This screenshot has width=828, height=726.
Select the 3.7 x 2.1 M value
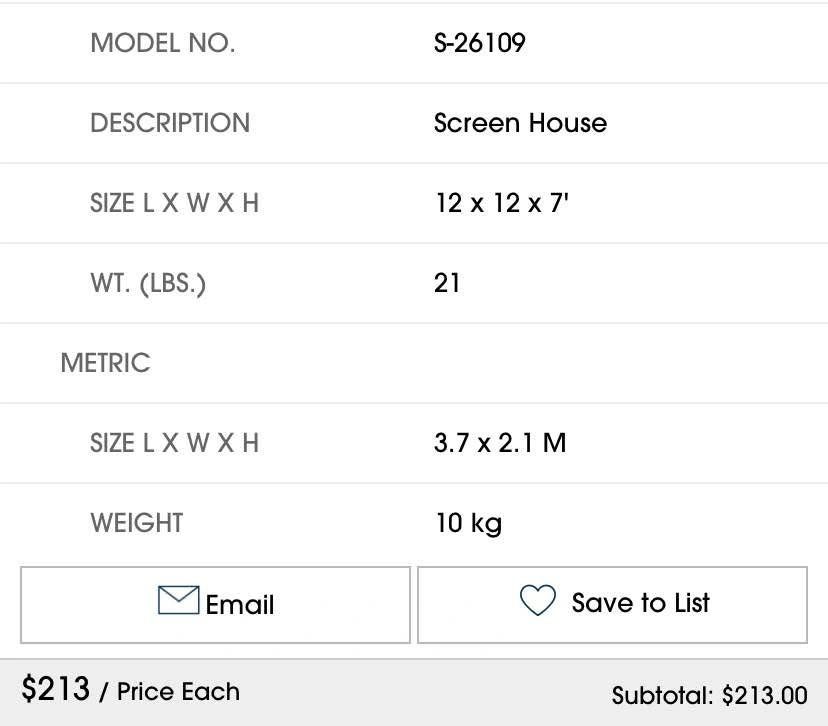(500, 443)
